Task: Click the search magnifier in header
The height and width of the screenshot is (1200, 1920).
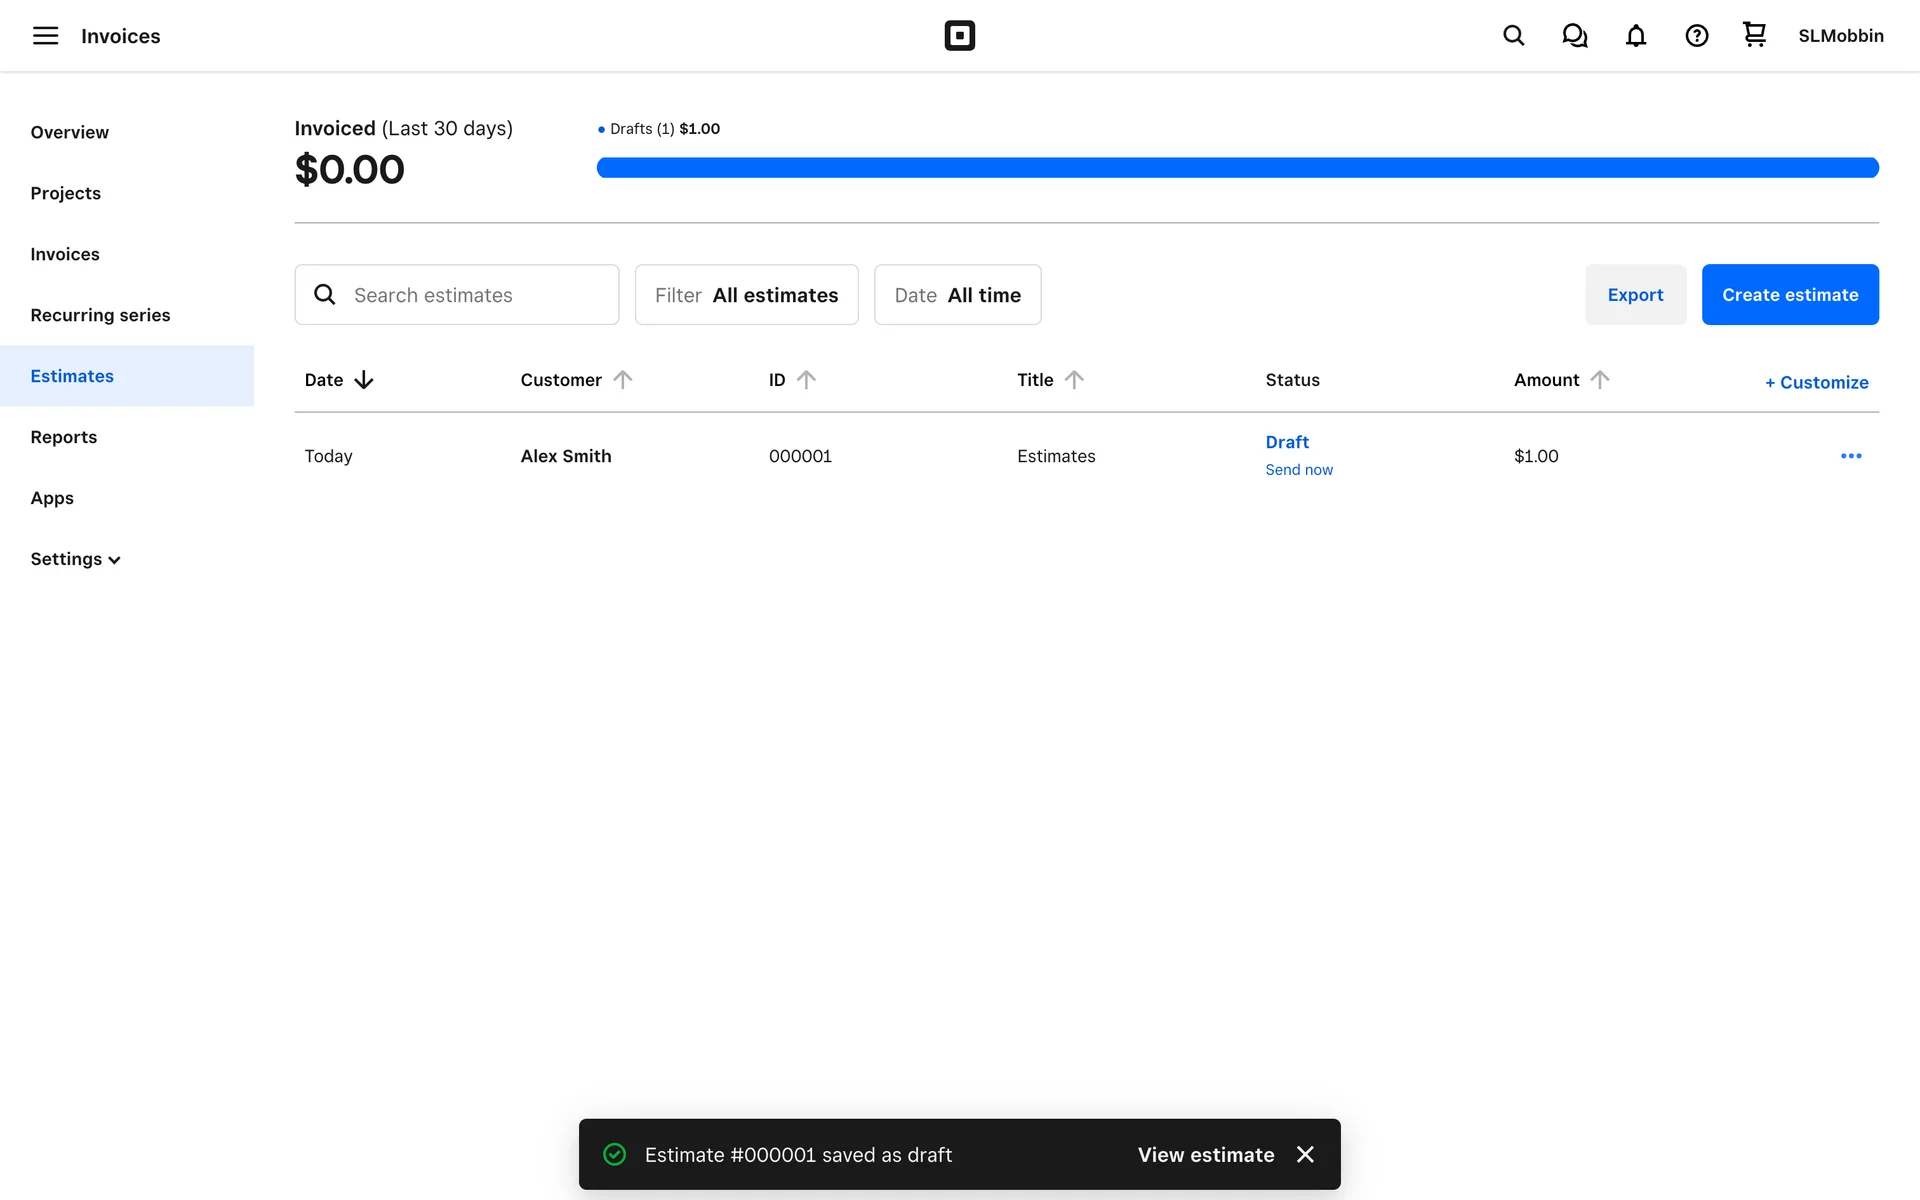Action: [x=1513, y=36]
